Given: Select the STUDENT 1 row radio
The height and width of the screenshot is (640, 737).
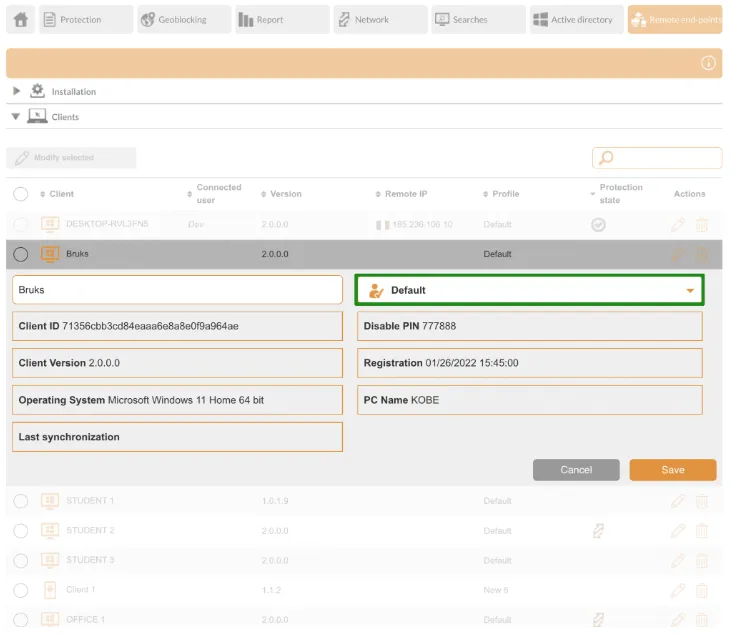Looking at the screenshot, I should coord(21,501).
